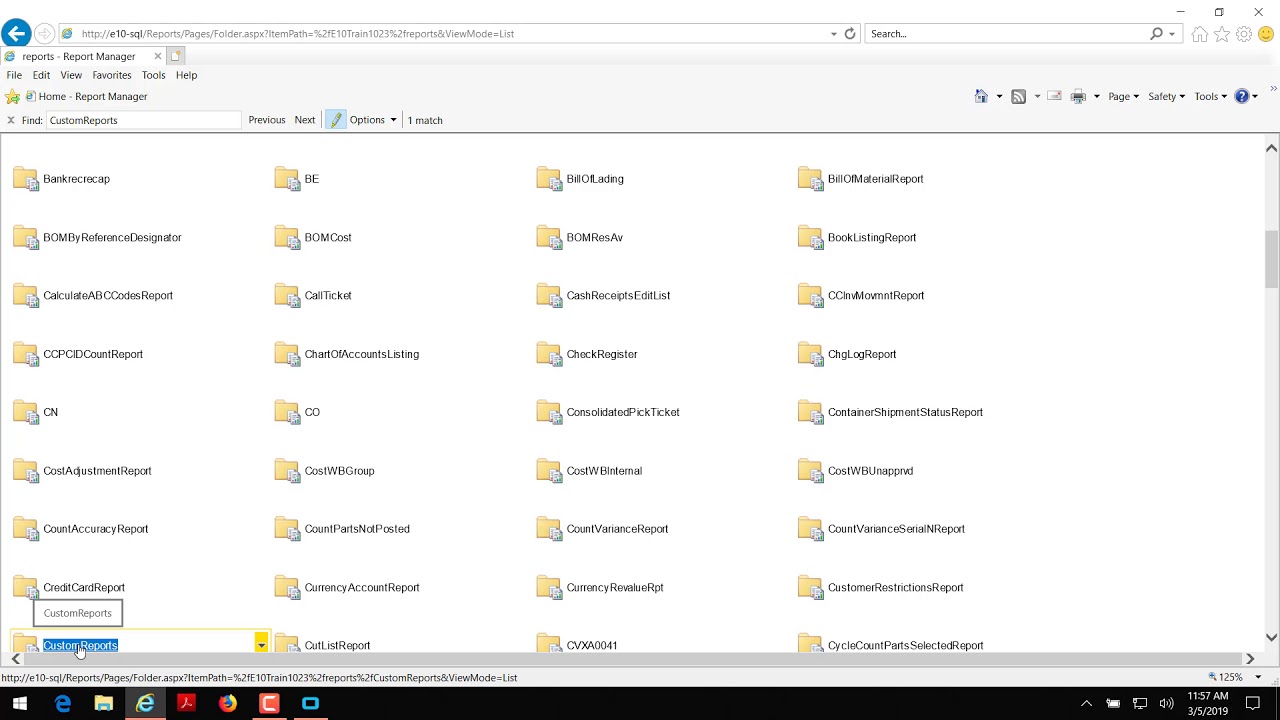1280x720 pixels.
Task: Click the browser Back arrow button
Action: coord(16,34)
